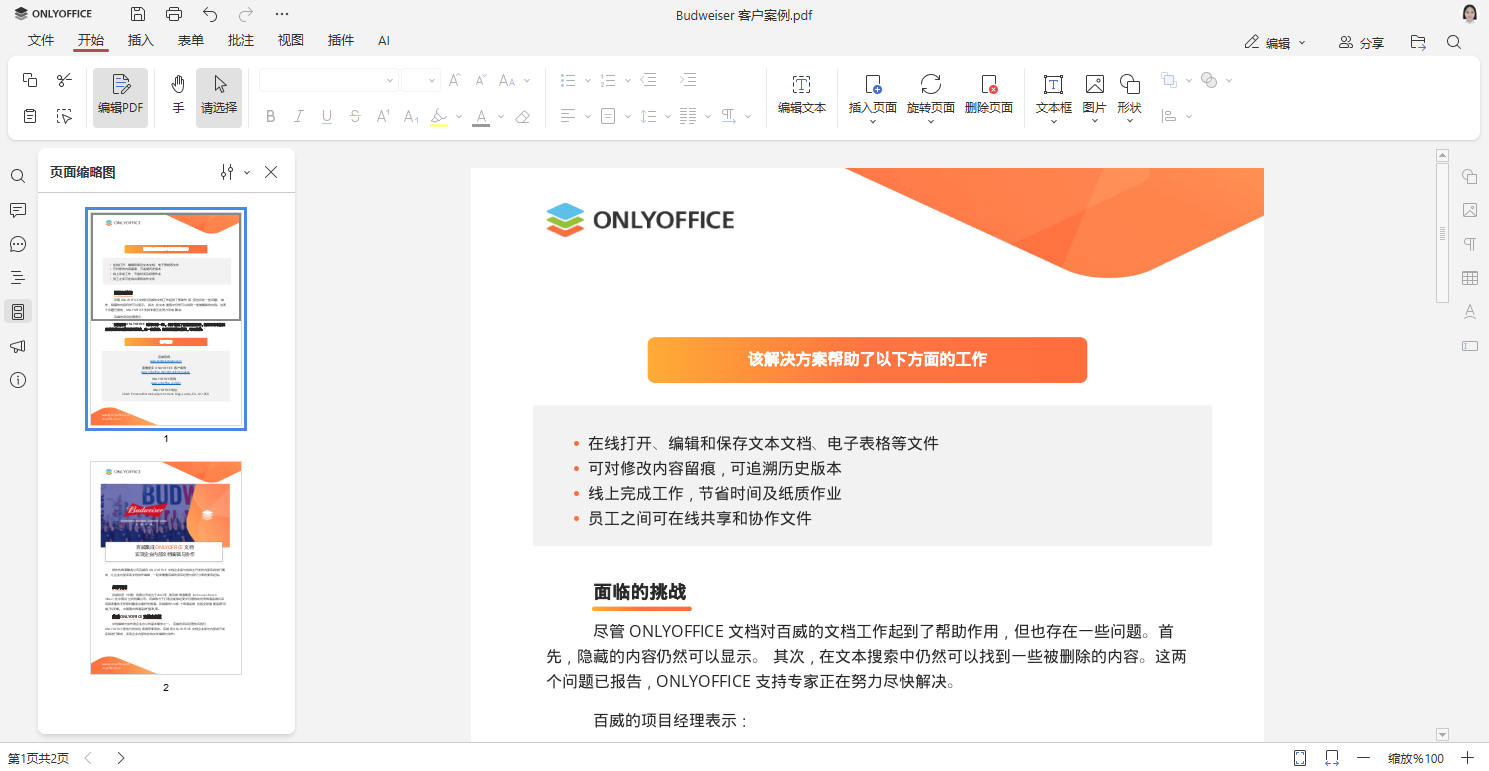Click Fit to page icon in status bar

pos(1300,758)
